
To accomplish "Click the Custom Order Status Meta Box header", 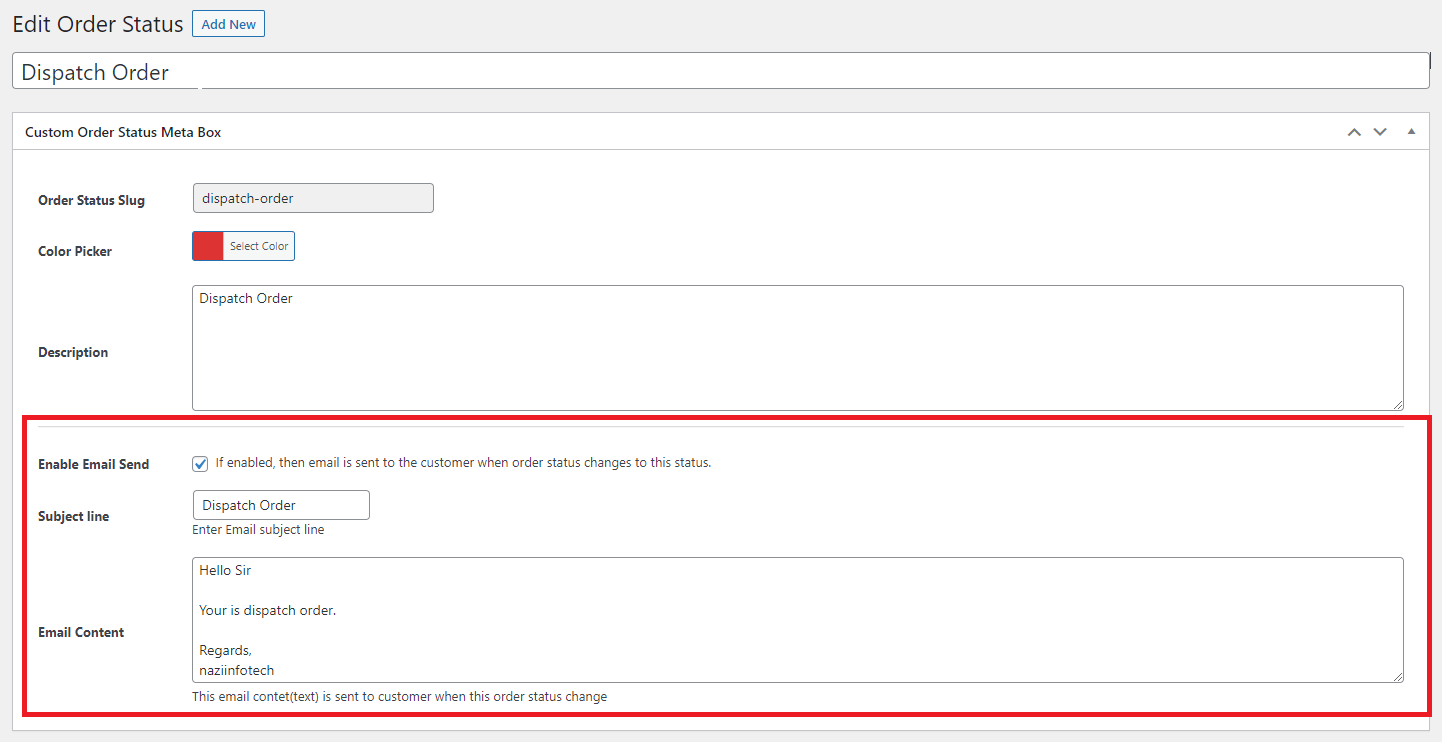I will click(x=123, y=132).
